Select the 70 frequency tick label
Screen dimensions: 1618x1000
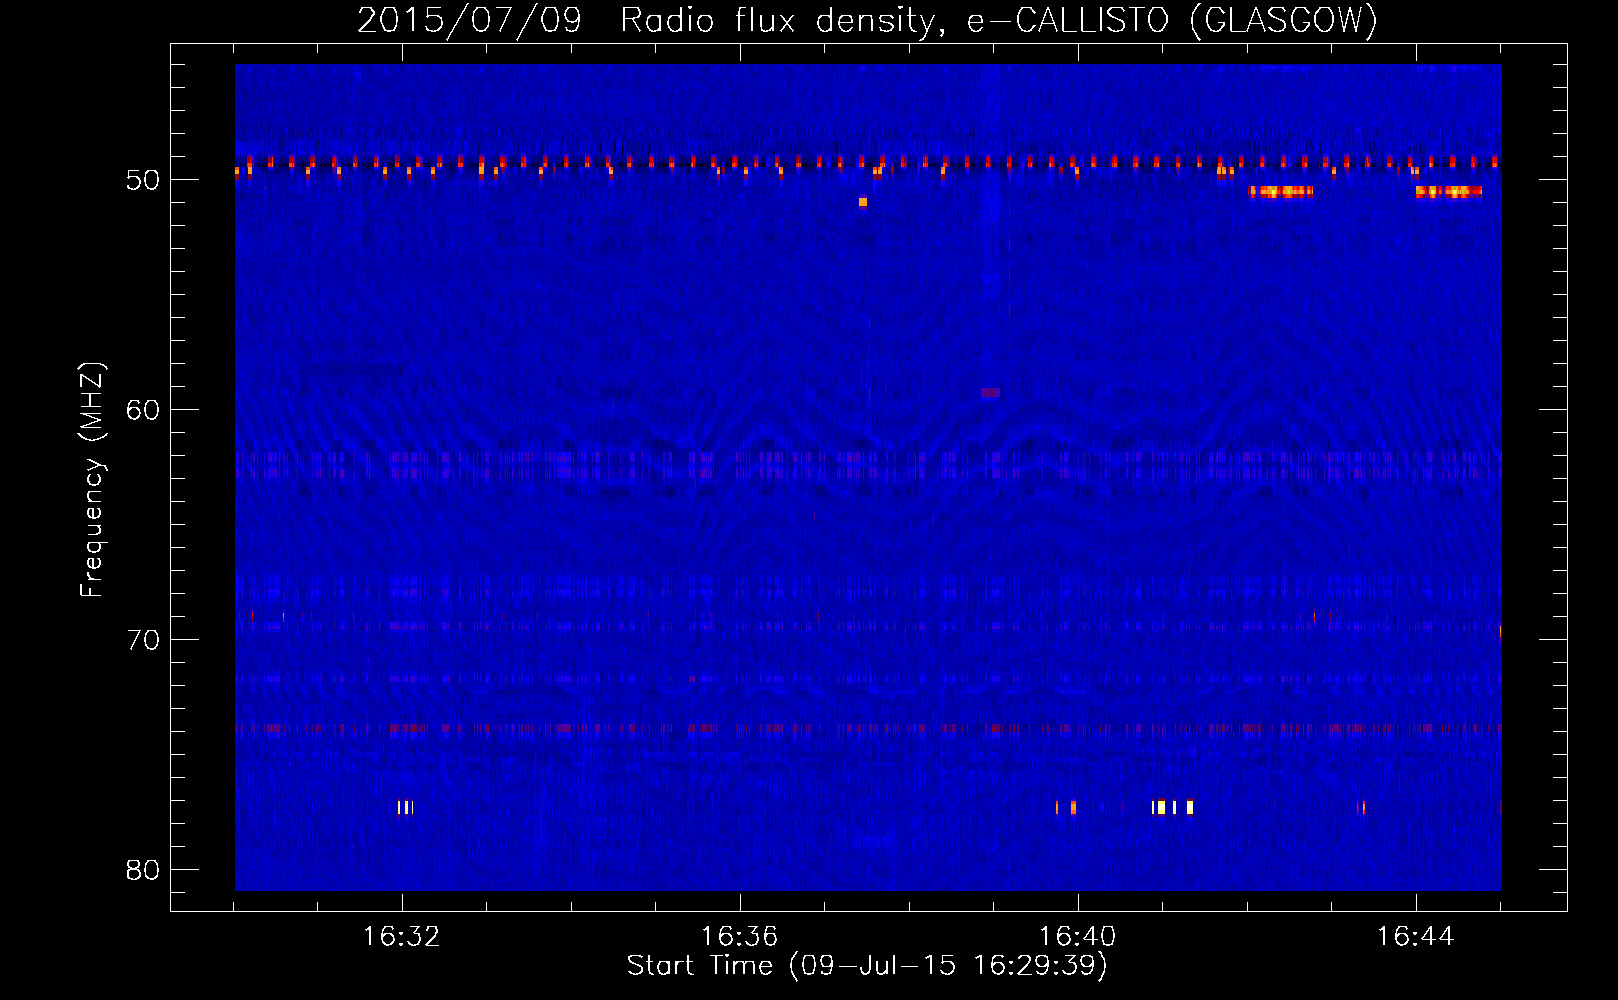point(143,640)
